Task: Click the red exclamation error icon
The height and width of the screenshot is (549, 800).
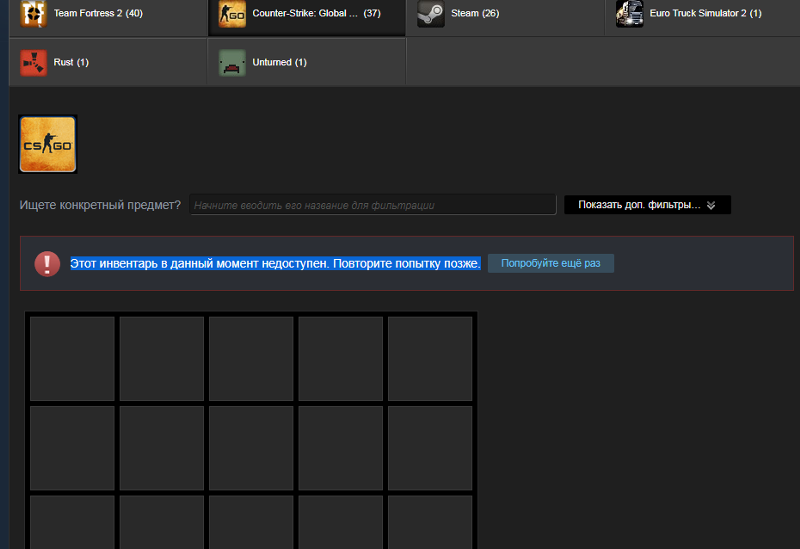Action: click(x=47, y=263)
